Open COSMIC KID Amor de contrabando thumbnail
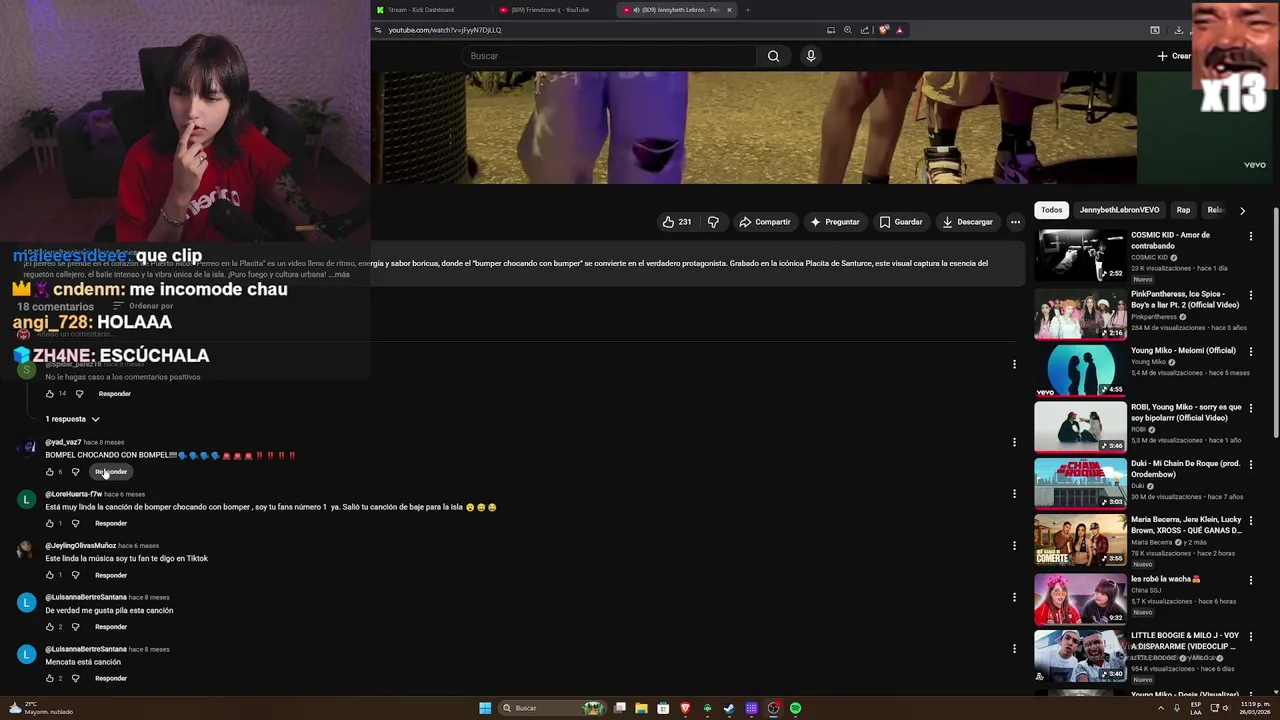 click(1080, 255)
